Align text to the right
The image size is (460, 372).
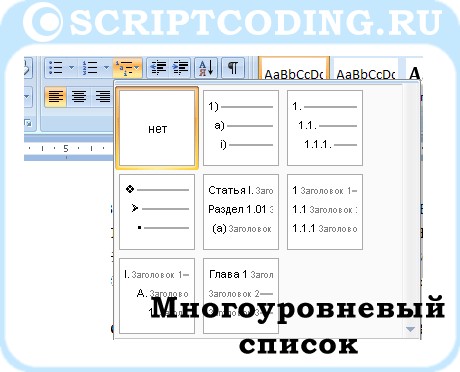pyautogui.click(x=102, y=97)
